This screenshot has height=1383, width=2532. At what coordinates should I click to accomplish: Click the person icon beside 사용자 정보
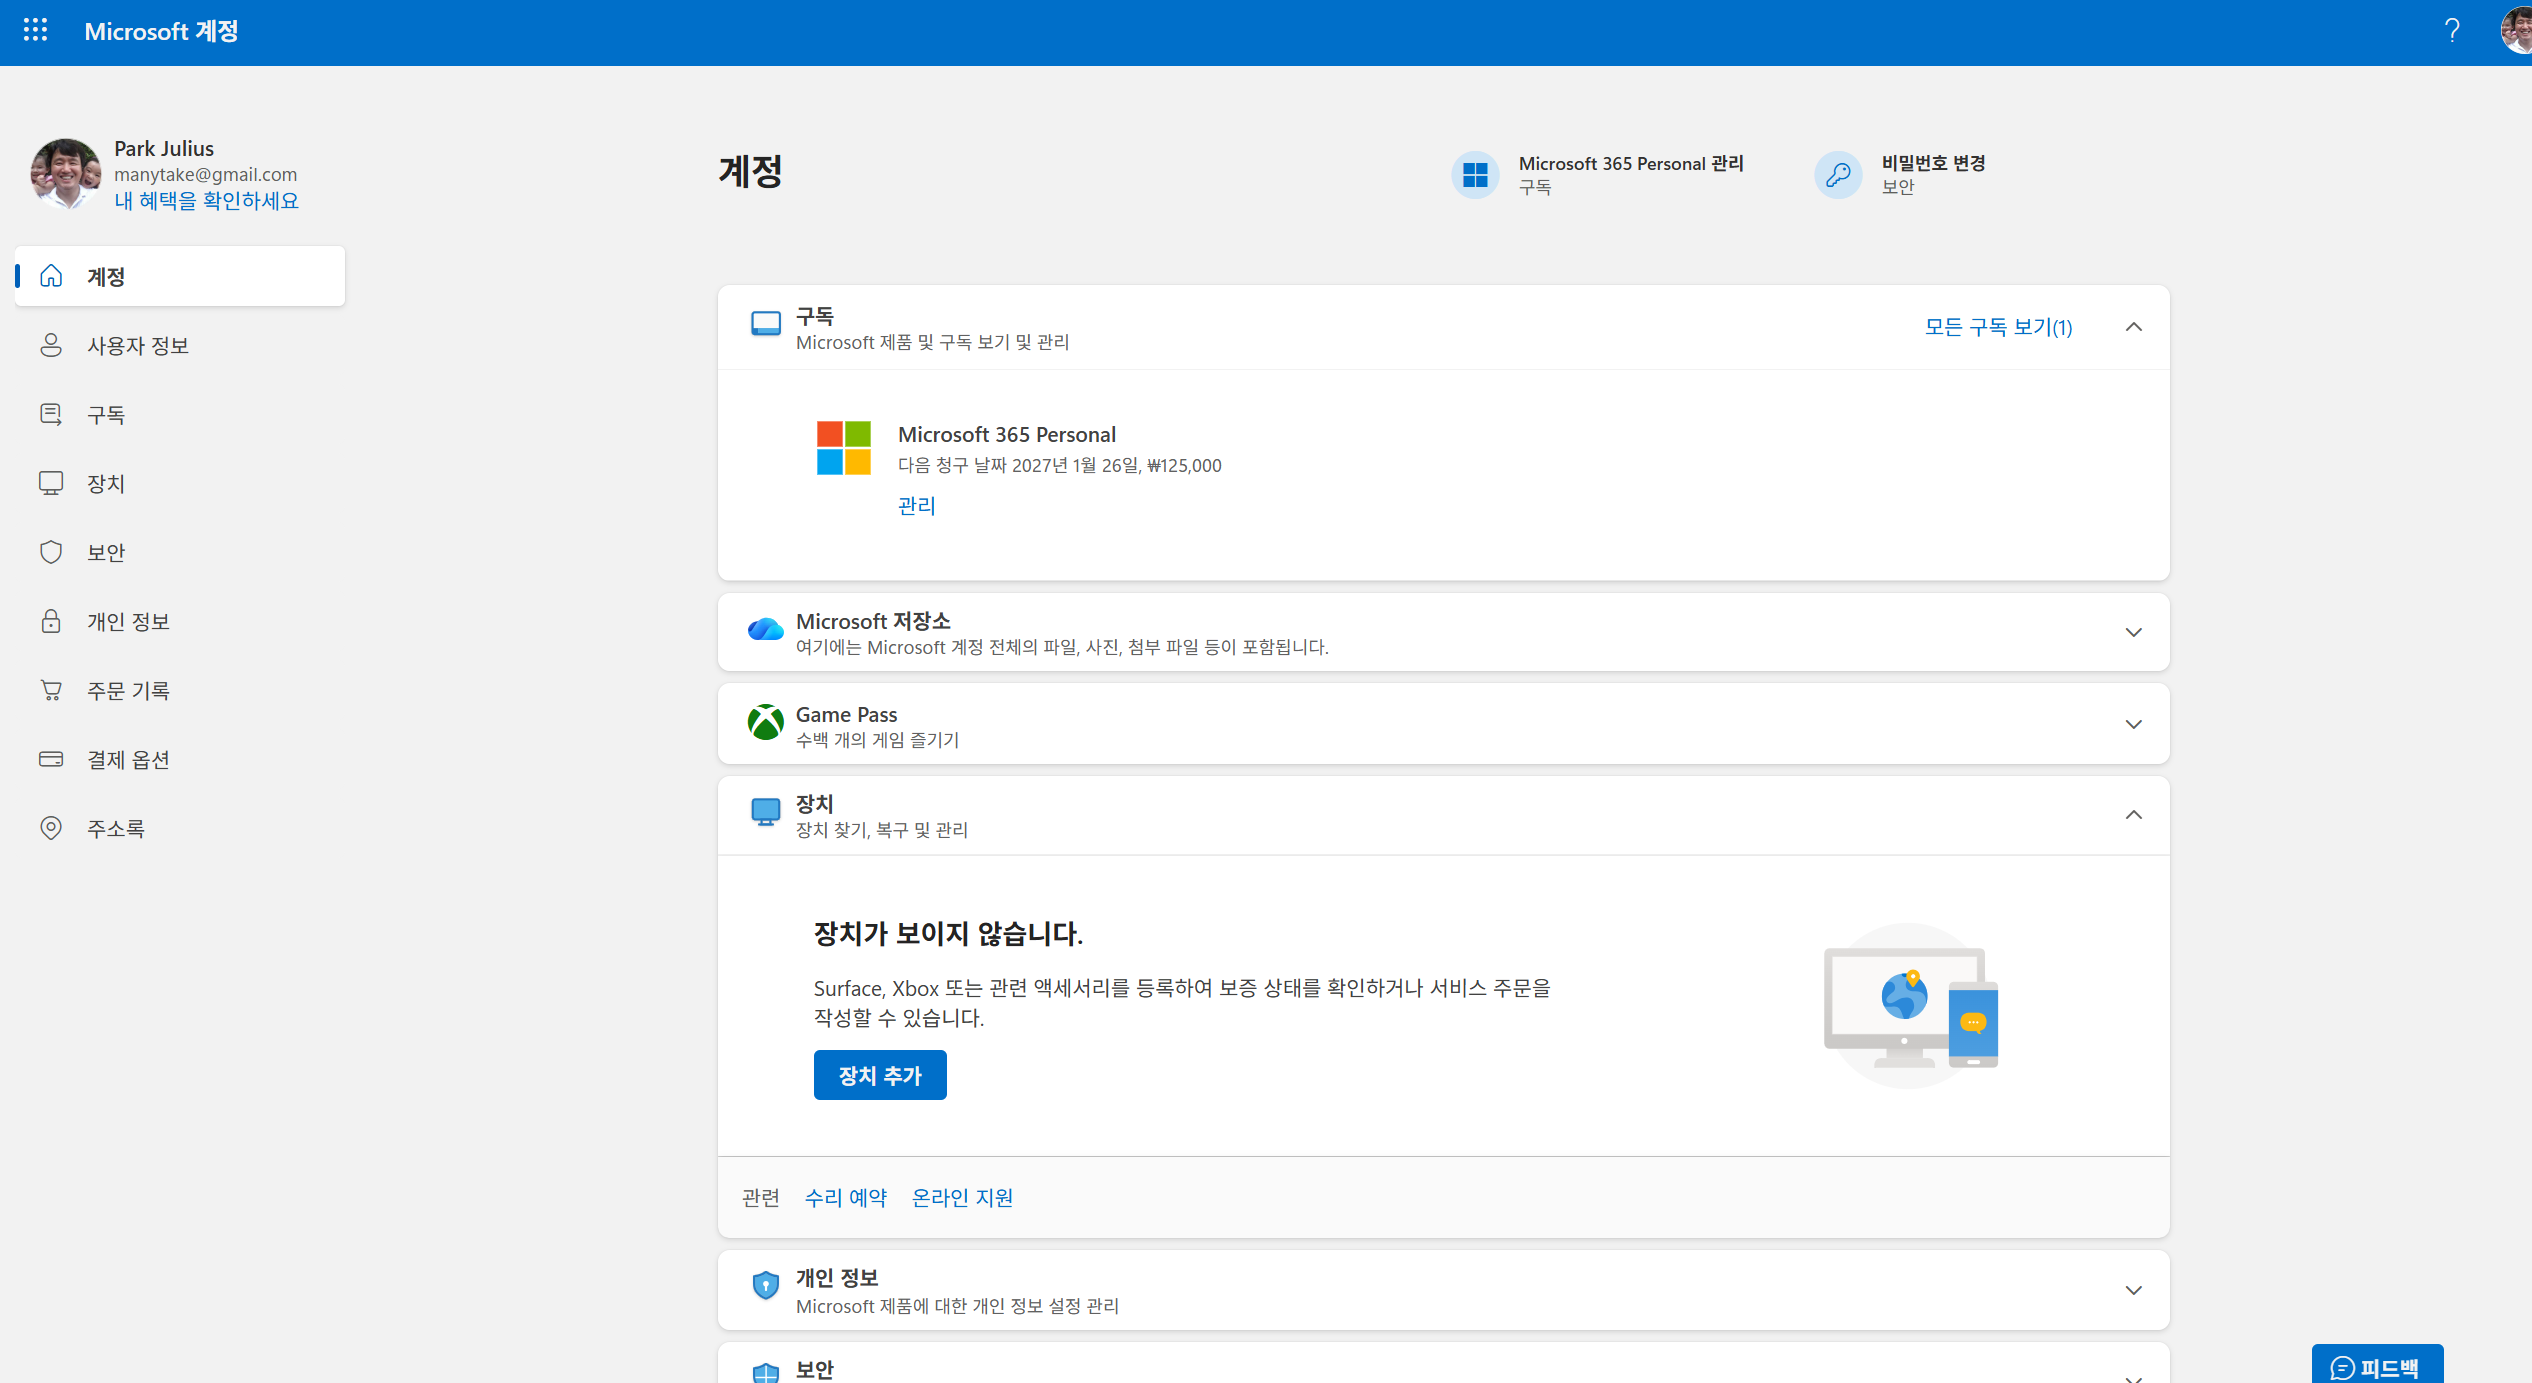coord(51,345)
